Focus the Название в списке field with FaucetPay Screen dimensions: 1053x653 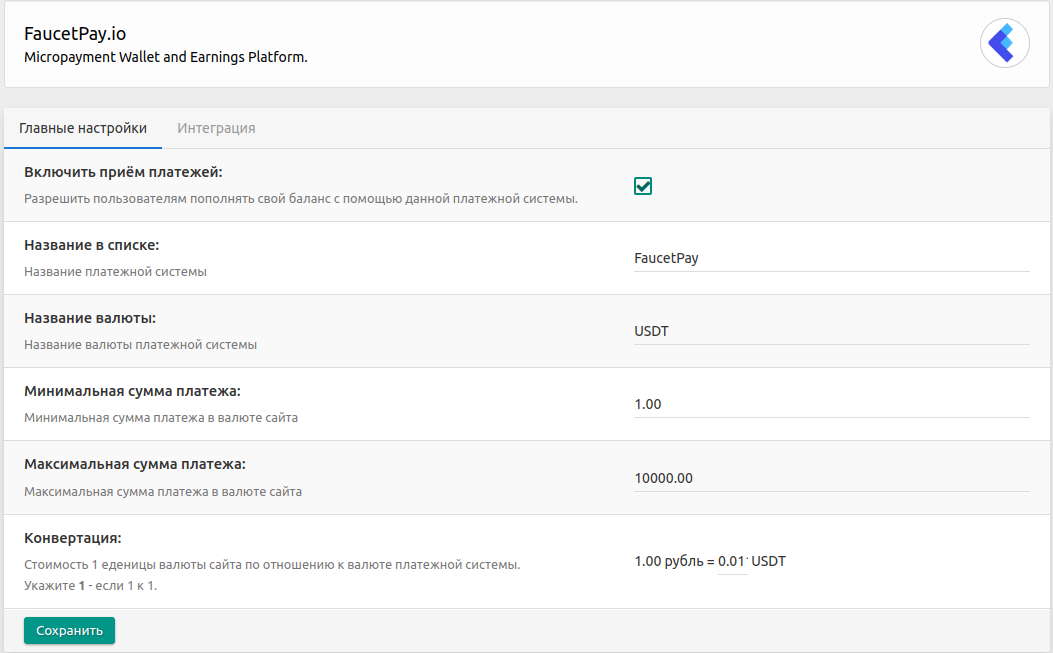coord(830,258)
